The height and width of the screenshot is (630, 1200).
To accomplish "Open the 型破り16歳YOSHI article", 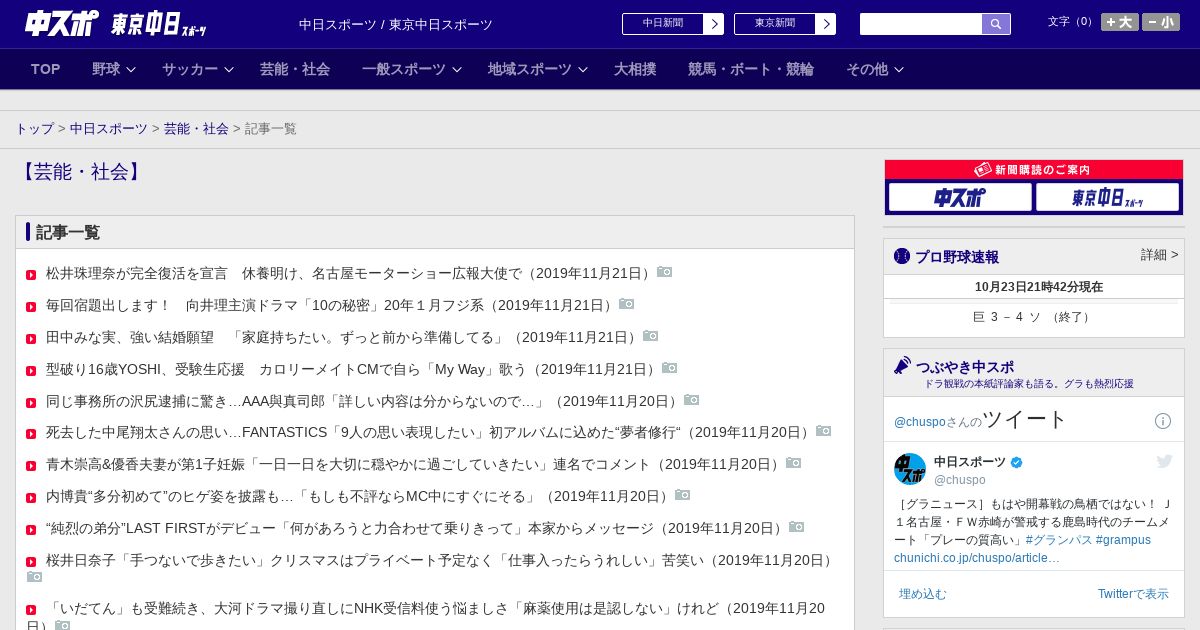I will [x=352, y=369].
